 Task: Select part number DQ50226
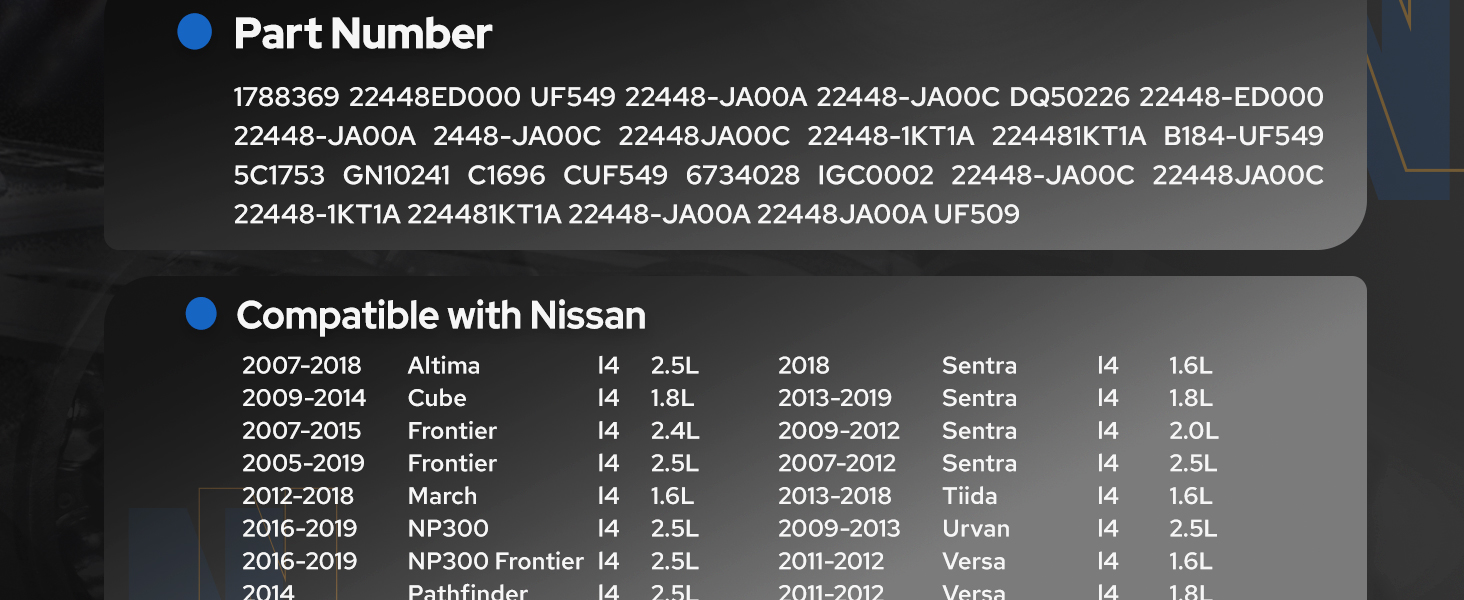1069,97
